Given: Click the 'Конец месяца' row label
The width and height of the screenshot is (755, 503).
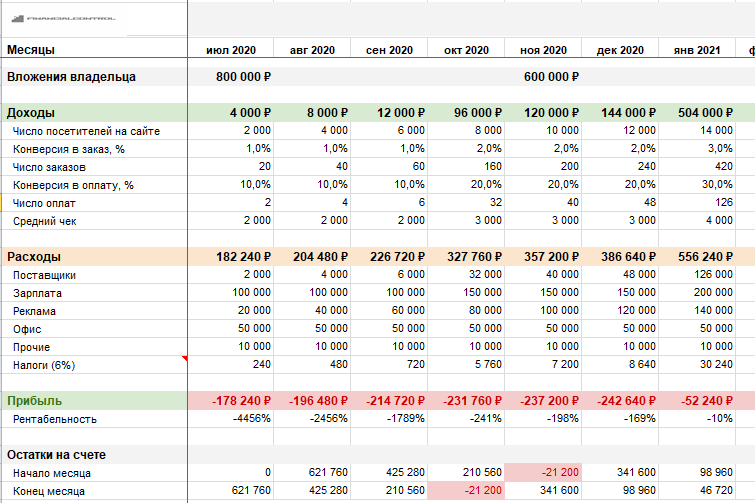Looking at the screenshot, I should (49, 491).
